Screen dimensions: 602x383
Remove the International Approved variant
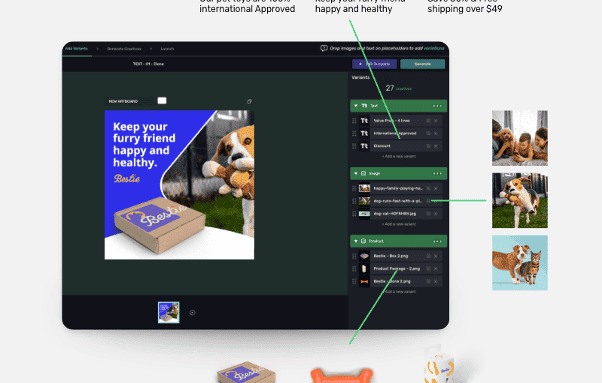pos(436,133)
